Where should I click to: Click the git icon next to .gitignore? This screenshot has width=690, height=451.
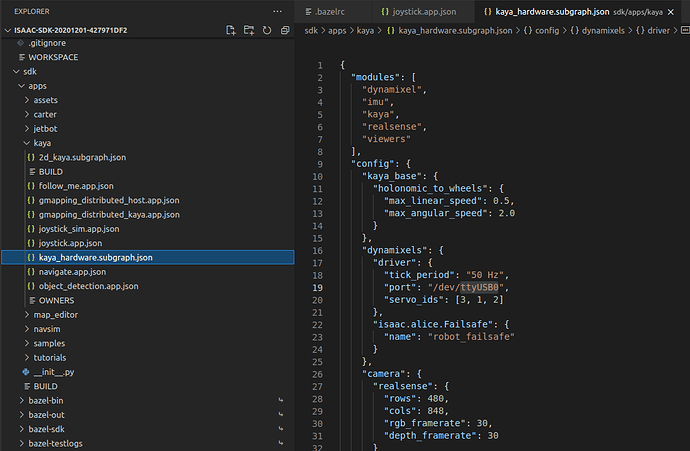pyautogui.click(x=20, y=43)
